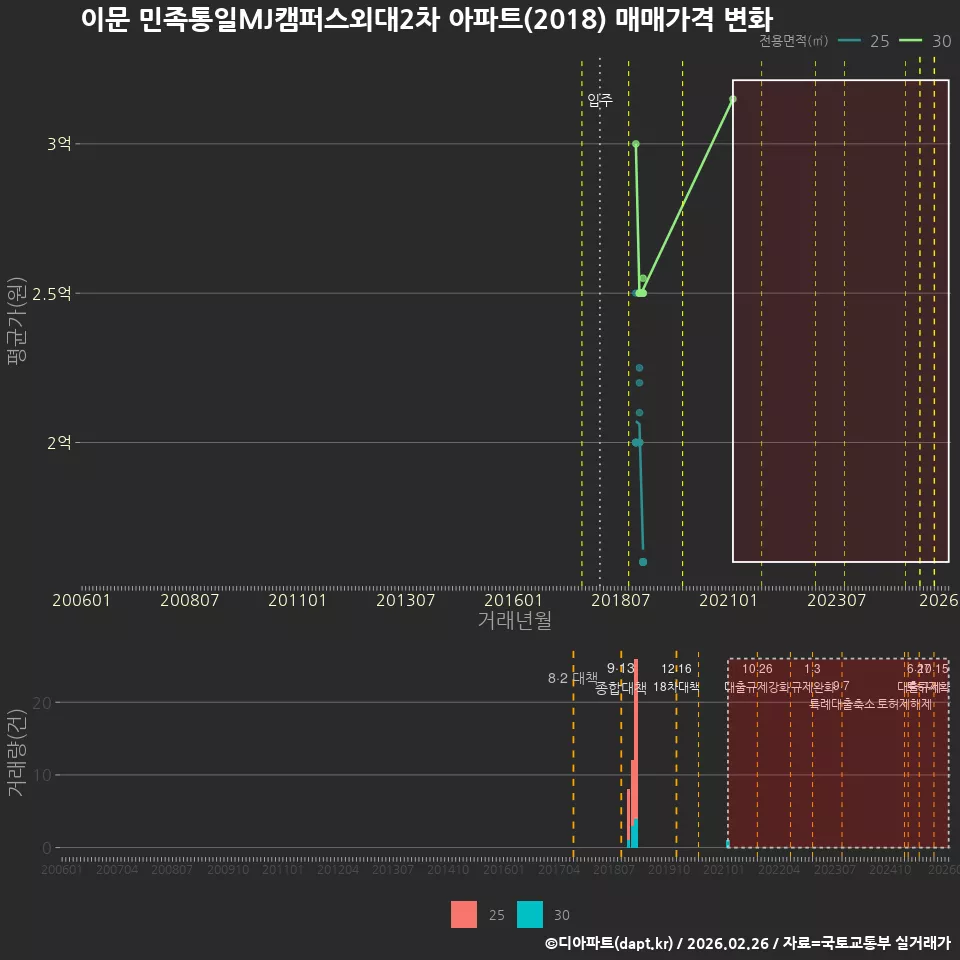
Task: Click the chart title about 매매가격 변화
Action: (x=427, y=19)
